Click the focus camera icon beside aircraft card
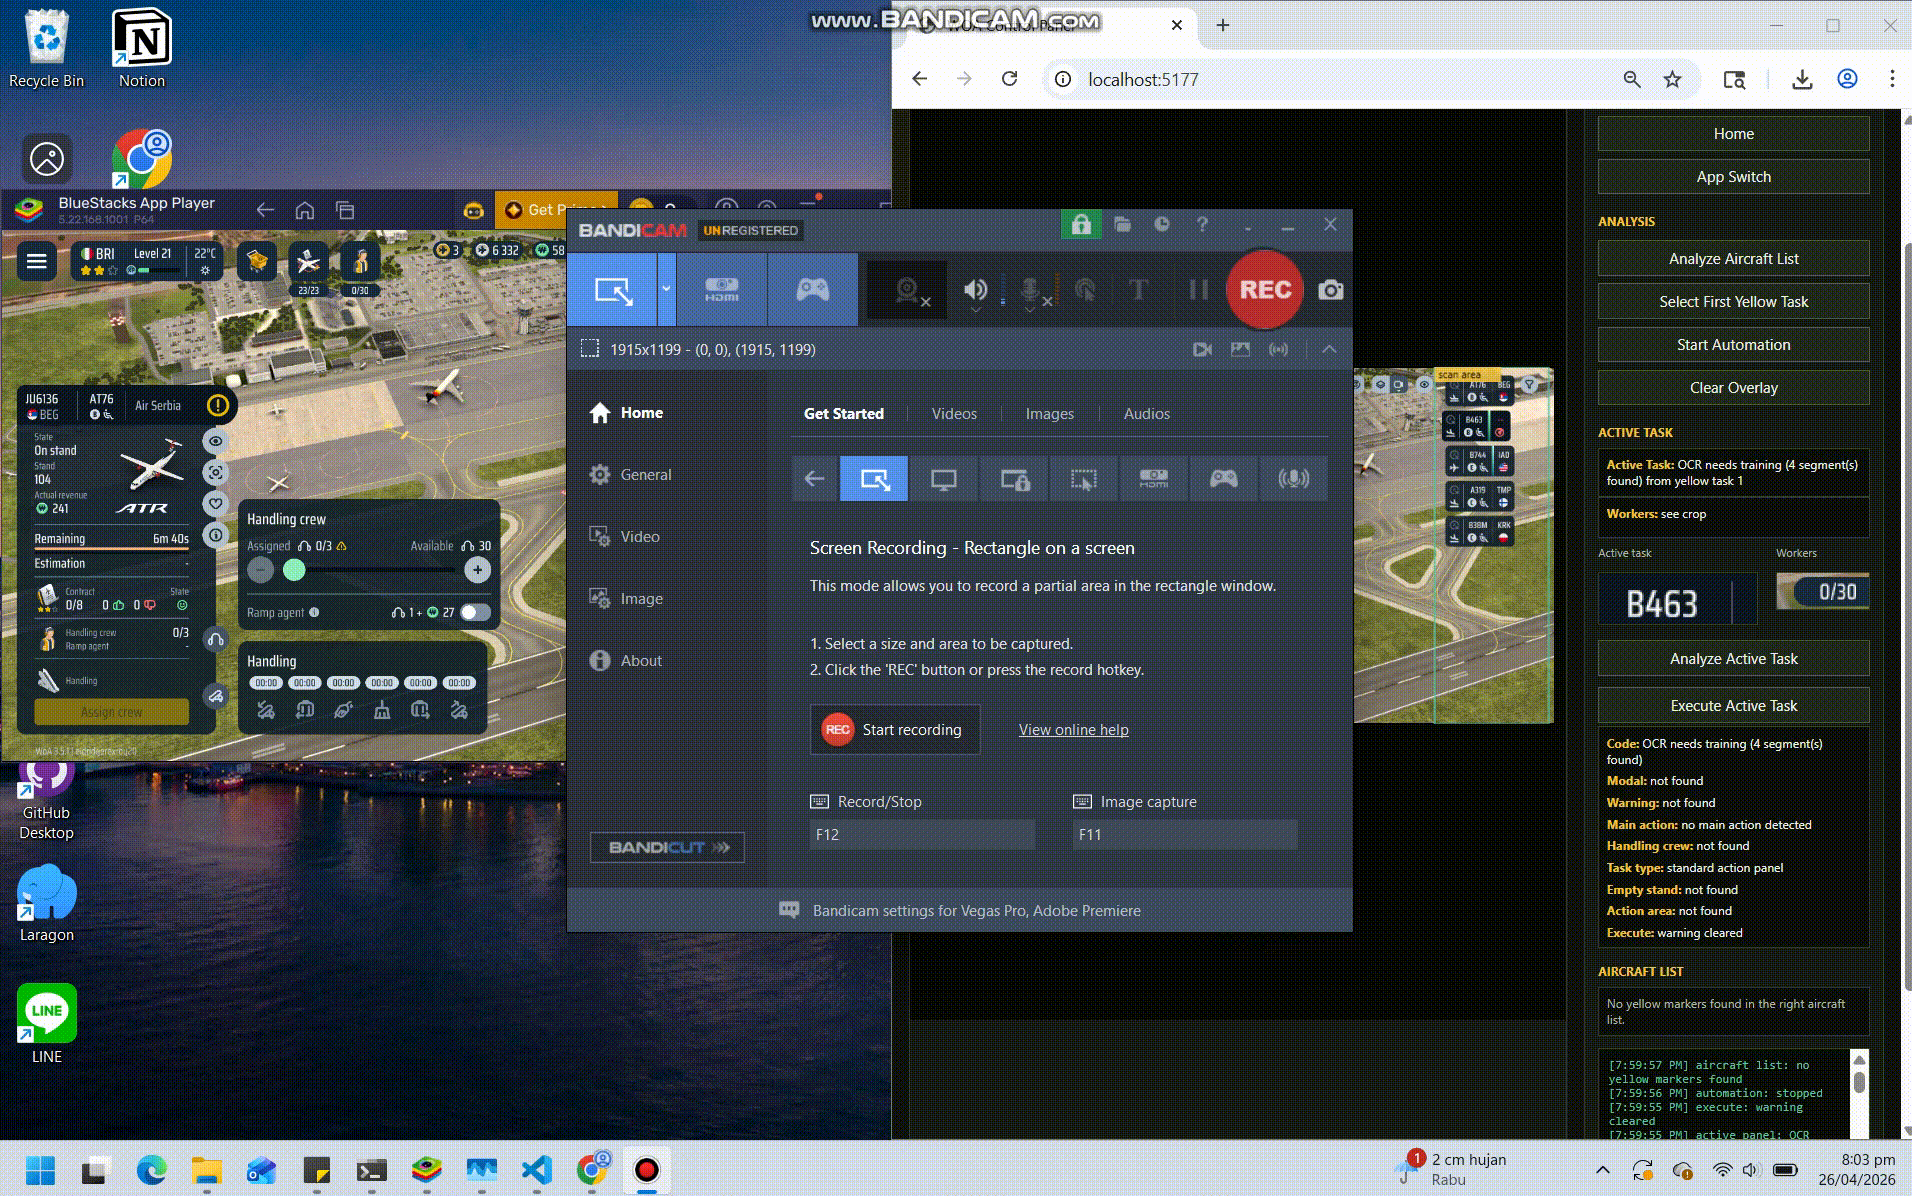Image resolution: width=1912 pixels, height=1196 pixels. pos(215,472)
